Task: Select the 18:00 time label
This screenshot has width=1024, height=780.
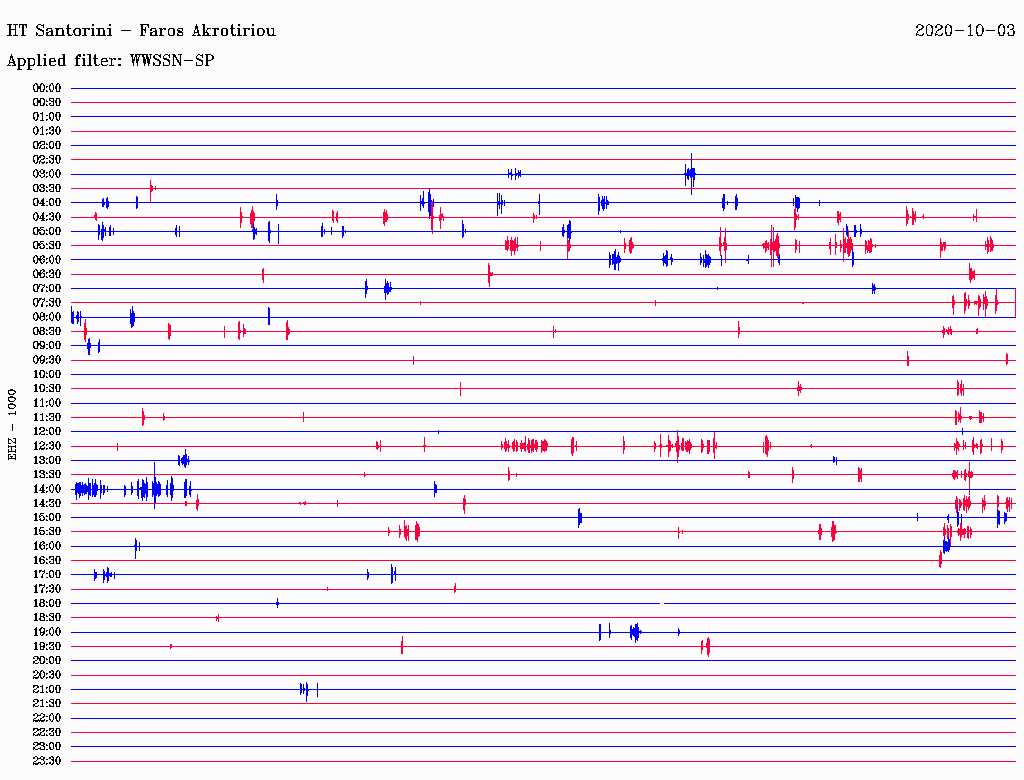Action: pos(46,604)
